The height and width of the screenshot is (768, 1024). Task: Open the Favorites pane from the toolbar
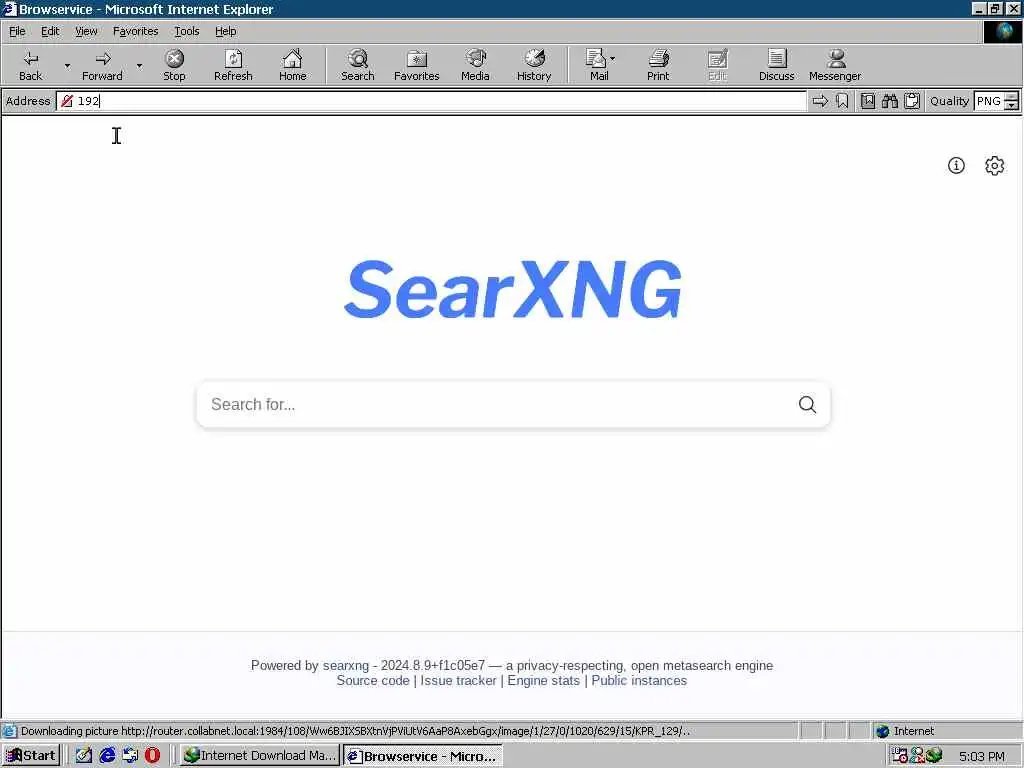click(417, 65)
